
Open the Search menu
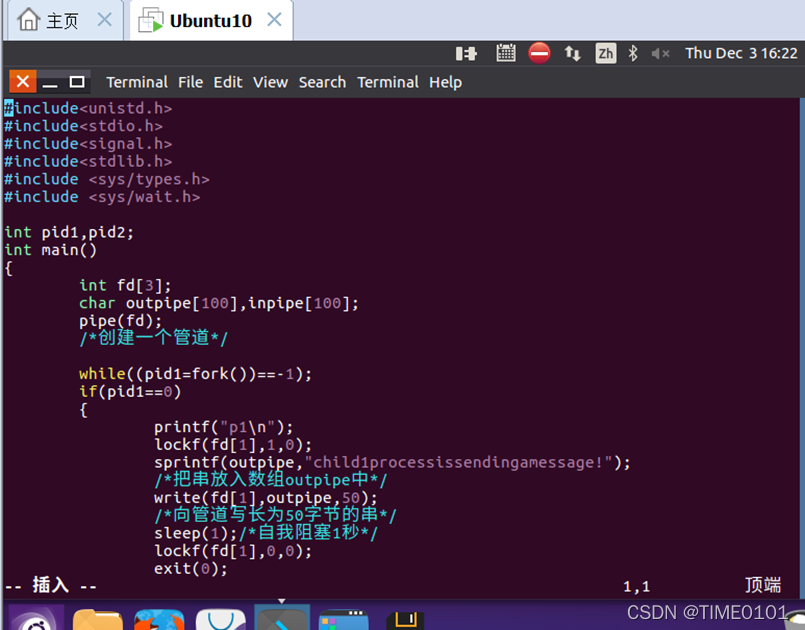(x=322, y=82)
